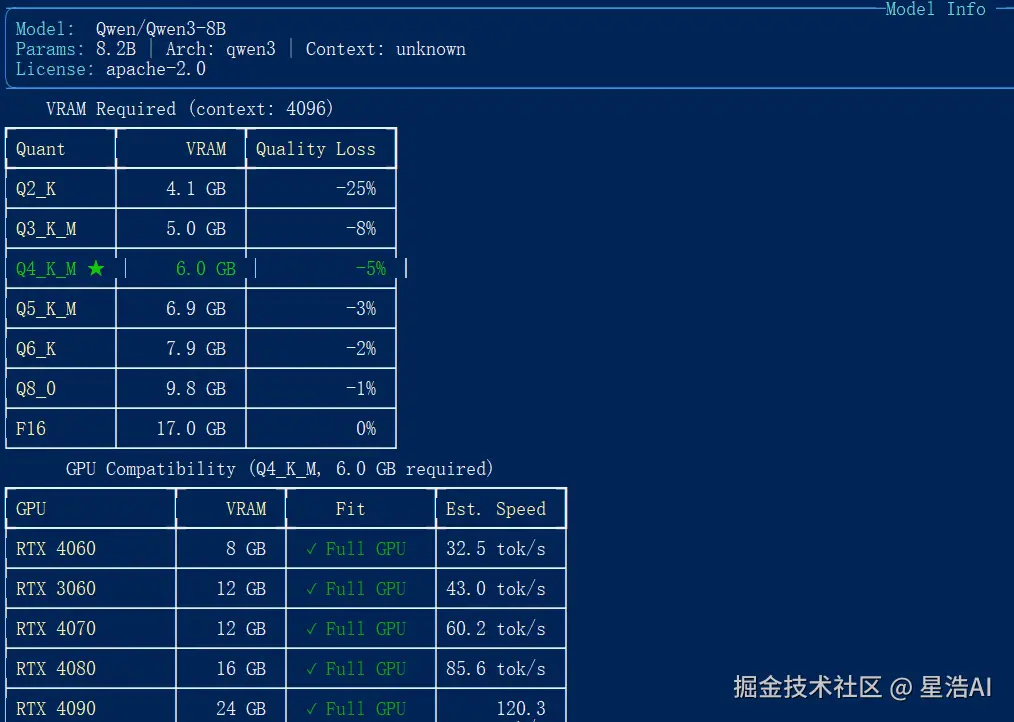
Task: Click the 17.0 GB VRAM cell
Action: point(191,429)
